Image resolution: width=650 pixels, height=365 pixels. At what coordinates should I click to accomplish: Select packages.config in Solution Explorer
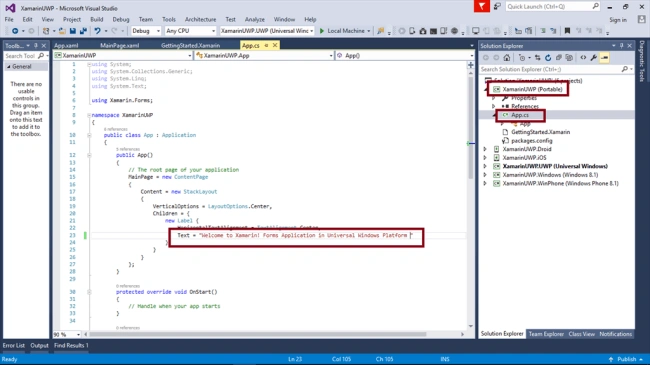tap(531, 141)
